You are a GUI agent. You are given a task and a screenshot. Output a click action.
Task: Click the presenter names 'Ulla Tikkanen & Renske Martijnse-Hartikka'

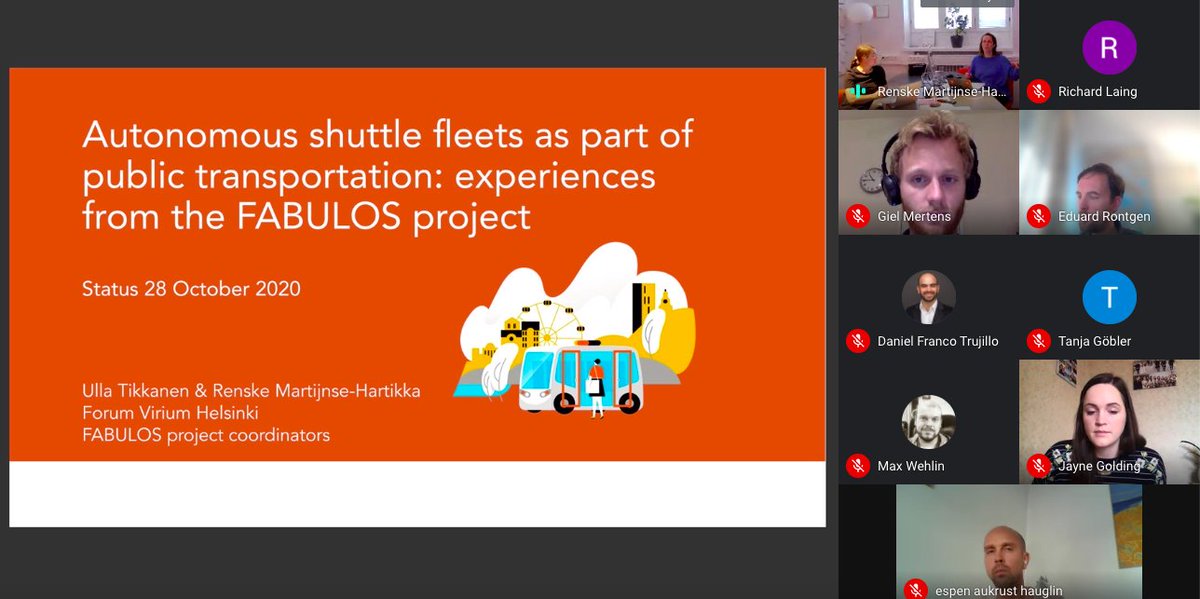tap(251, 391)
